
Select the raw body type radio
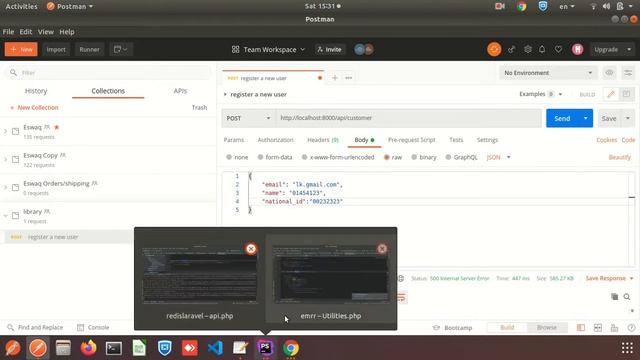(387, 157)
